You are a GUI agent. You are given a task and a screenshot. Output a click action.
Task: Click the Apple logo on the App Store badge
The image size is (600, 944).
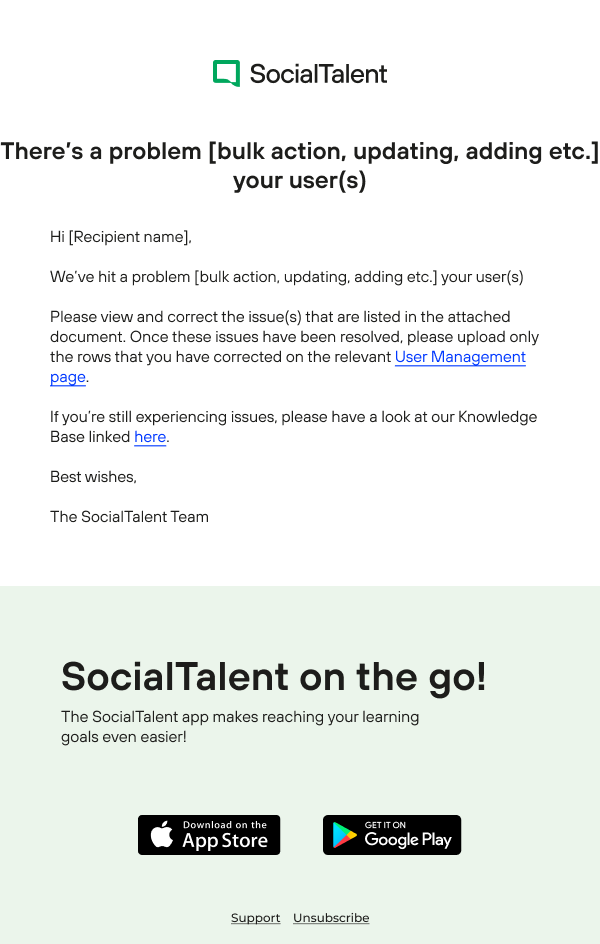coord(162,835)
